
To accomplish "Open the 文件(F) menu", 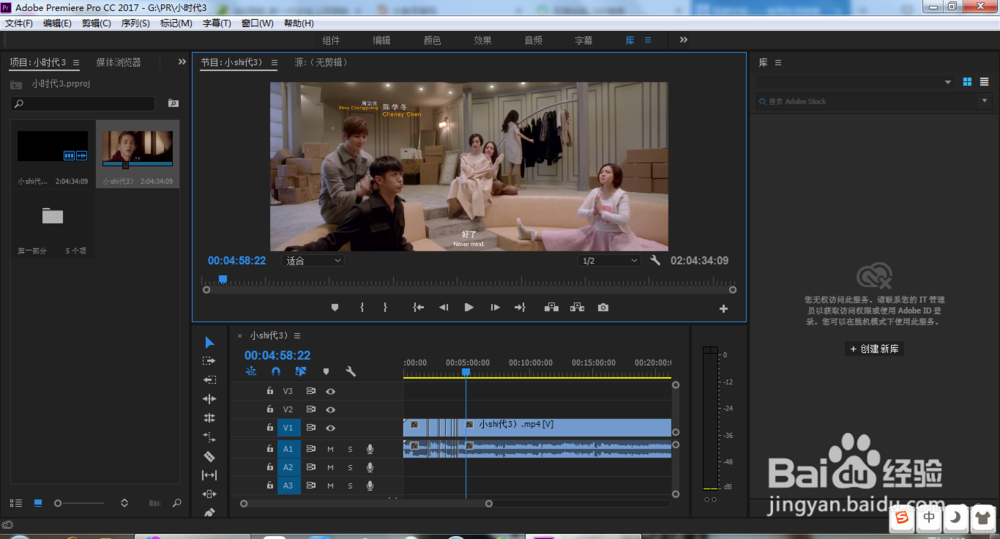I will click(x=19, y=23).
